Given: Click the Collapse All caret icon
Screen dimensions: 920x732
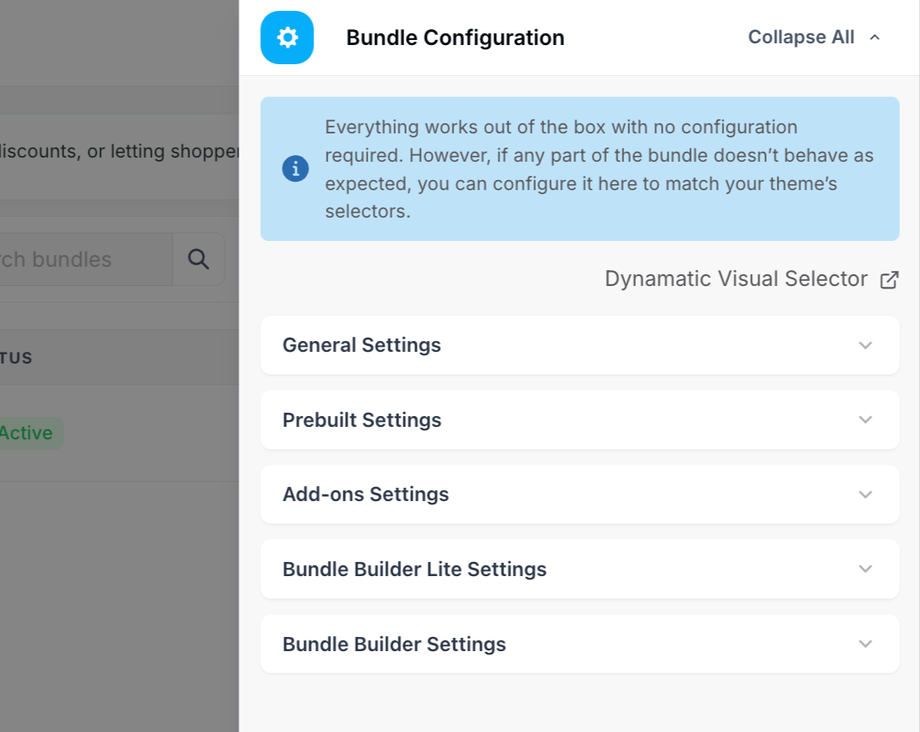Looking at the screenshot, I should tap(875, 38).
